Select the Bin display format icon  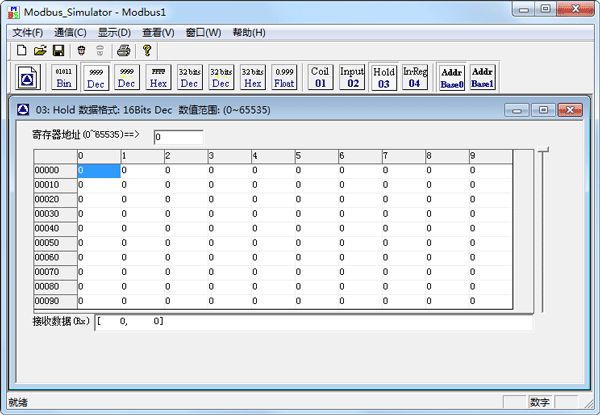pos(64,77)
